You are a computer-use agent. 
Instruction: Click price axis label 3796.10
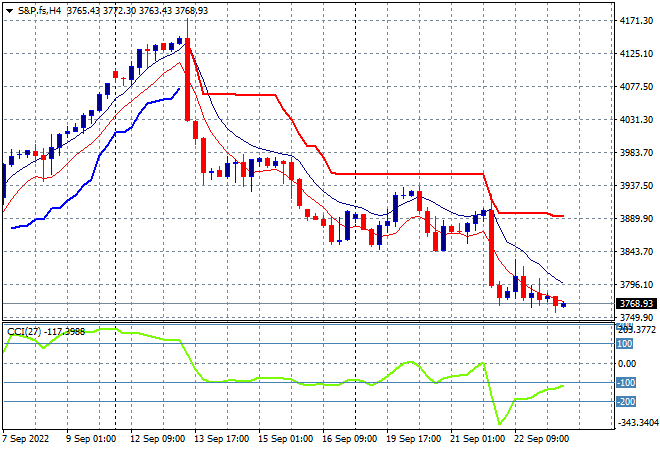coord(636,285)
